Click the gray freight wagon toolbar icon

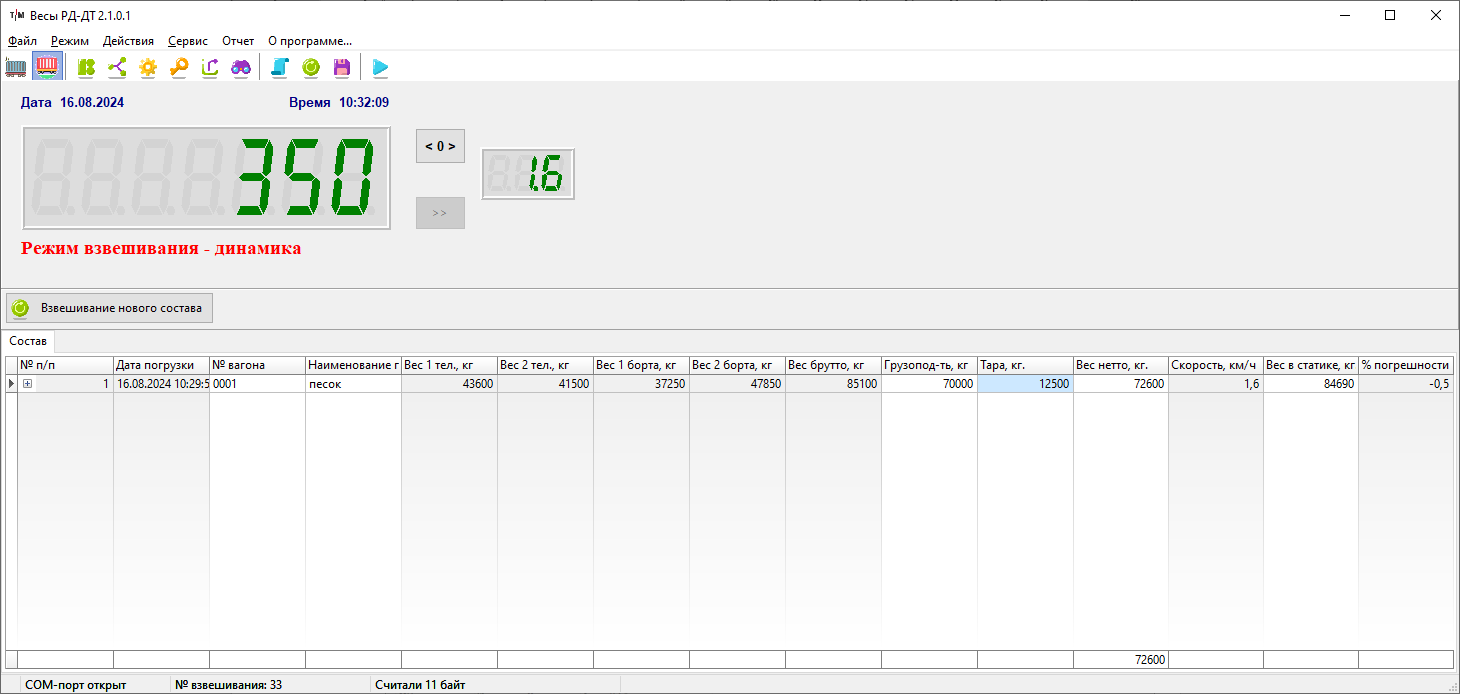[x=16, y=67]
